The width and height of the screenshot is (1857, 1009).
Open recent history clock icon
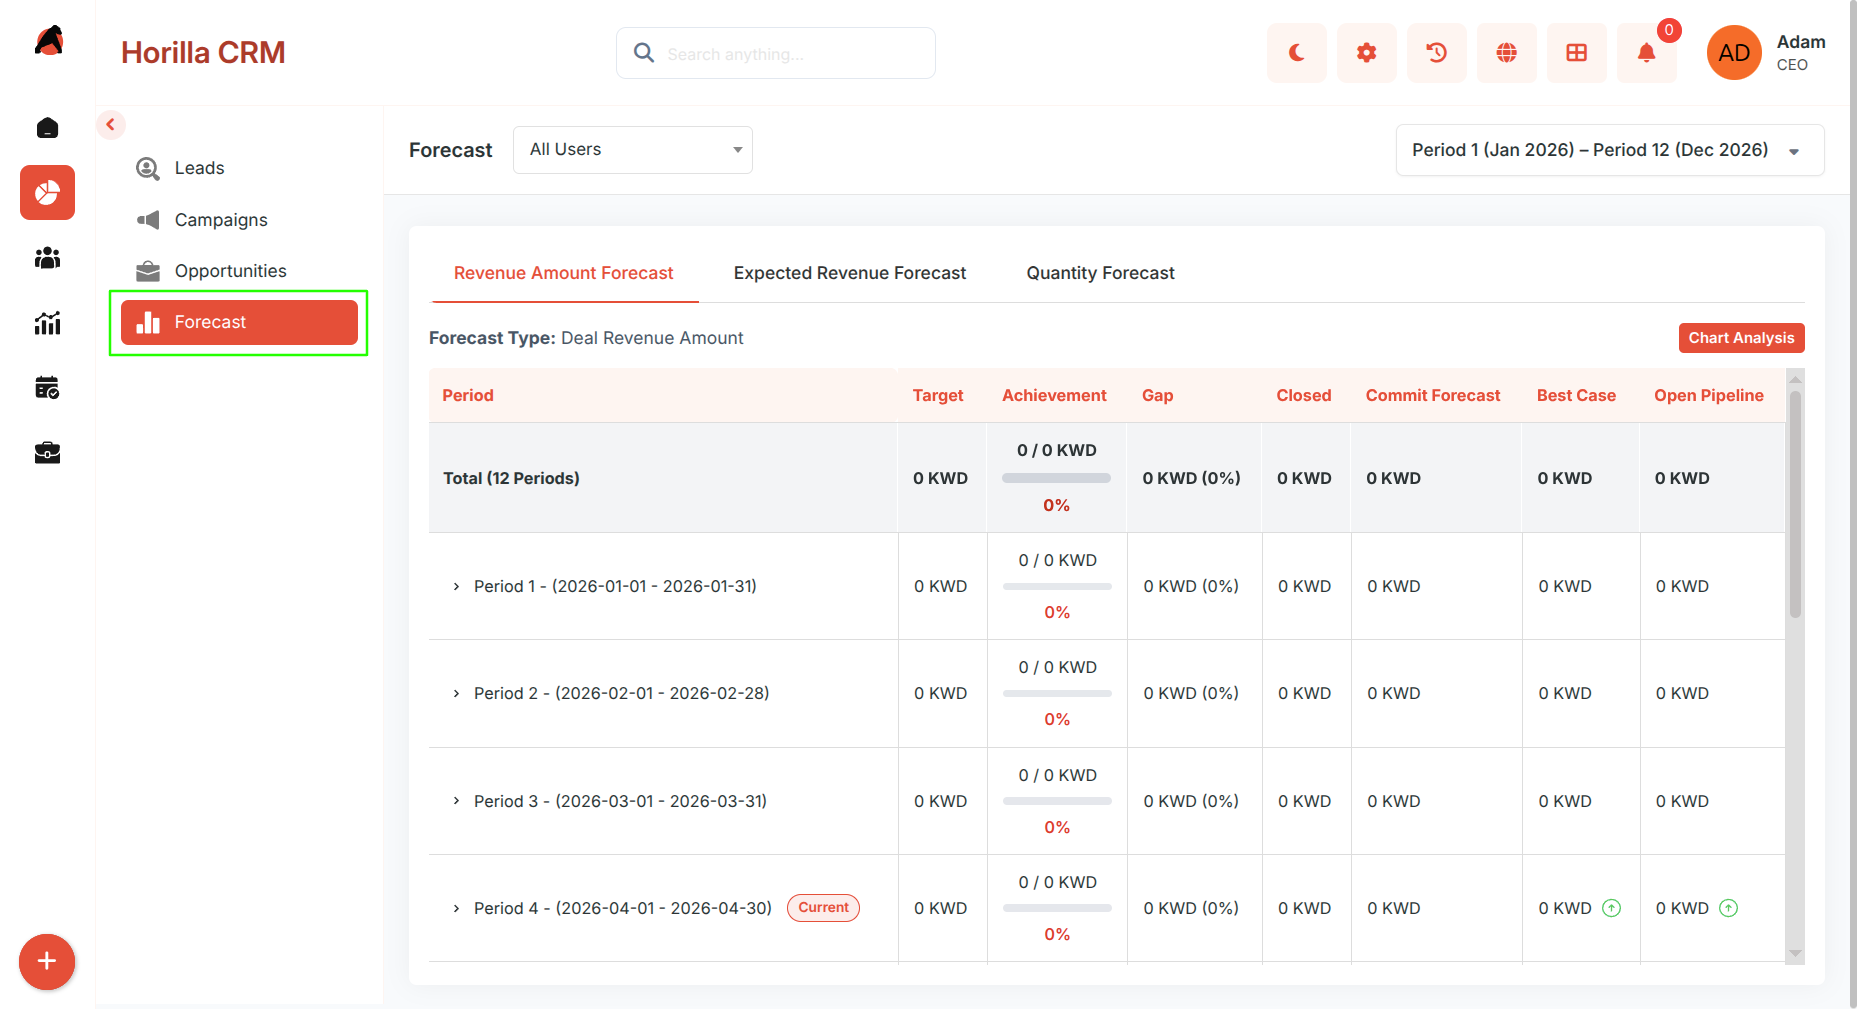[1436, 53]
